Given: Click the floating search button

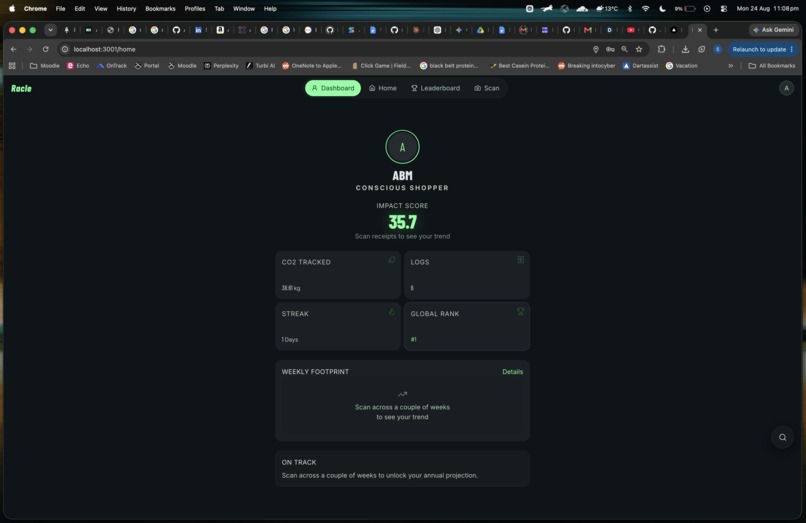Looking at the screenshot, I should click(x=782, y=437).
